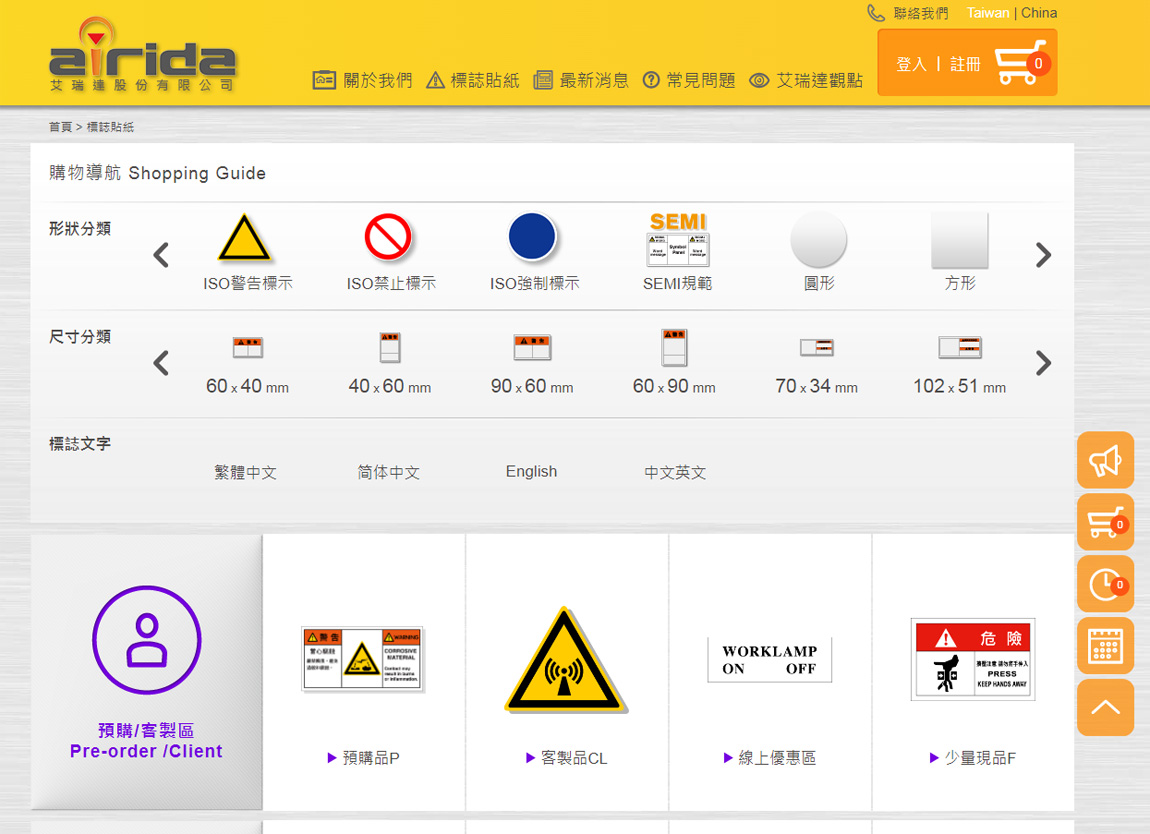Go to 常見問題 in navigation
The image size is (1150, 834).
click(x=689, y=80)
